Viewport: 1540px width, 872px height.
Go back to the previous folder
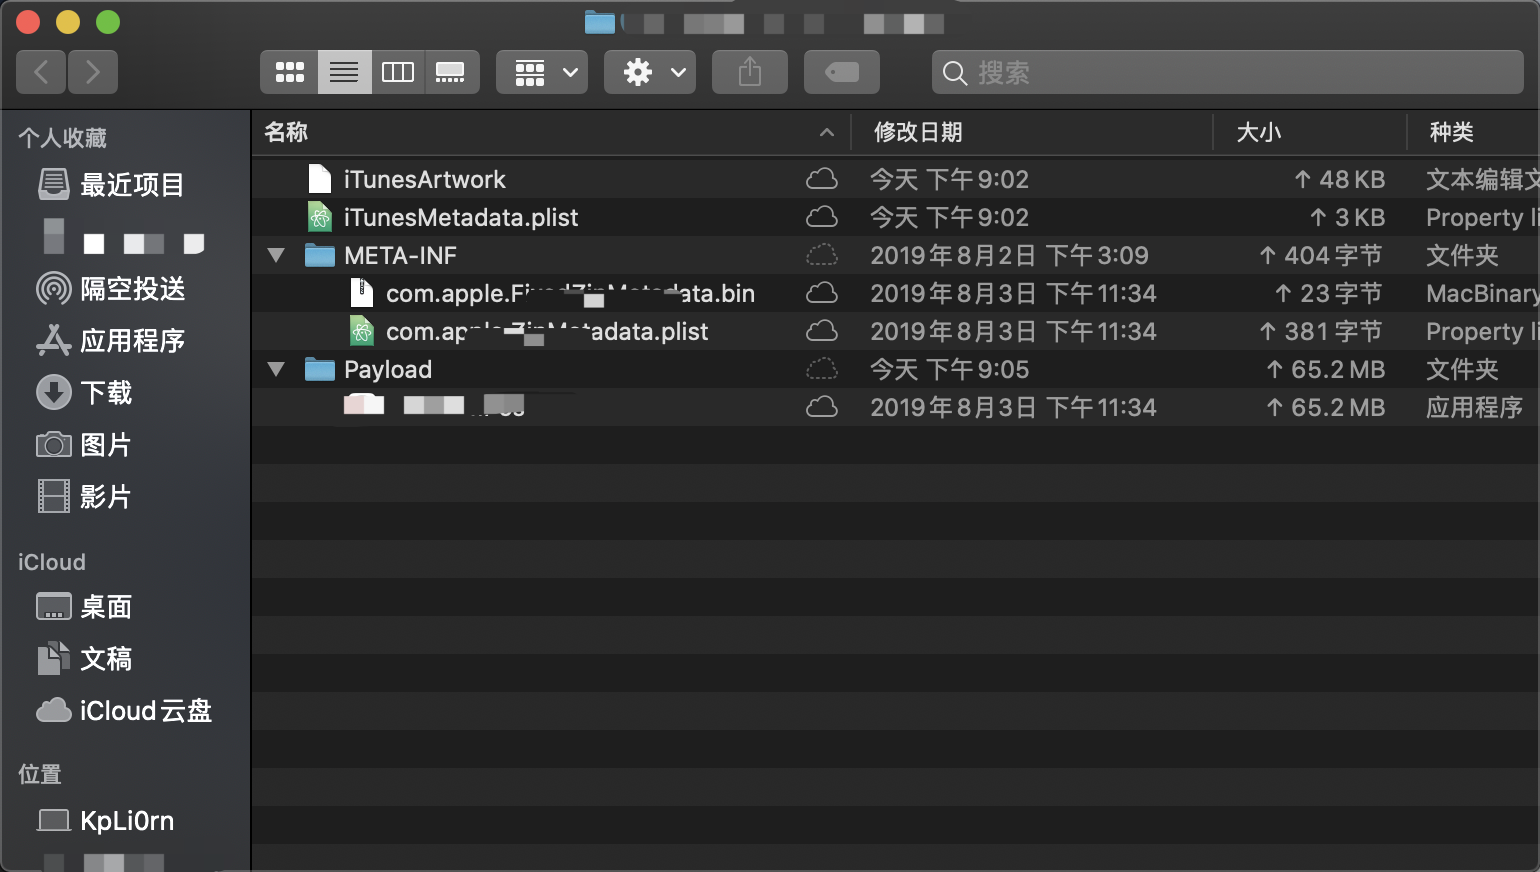pyautogui.click(x=41, y=72)
